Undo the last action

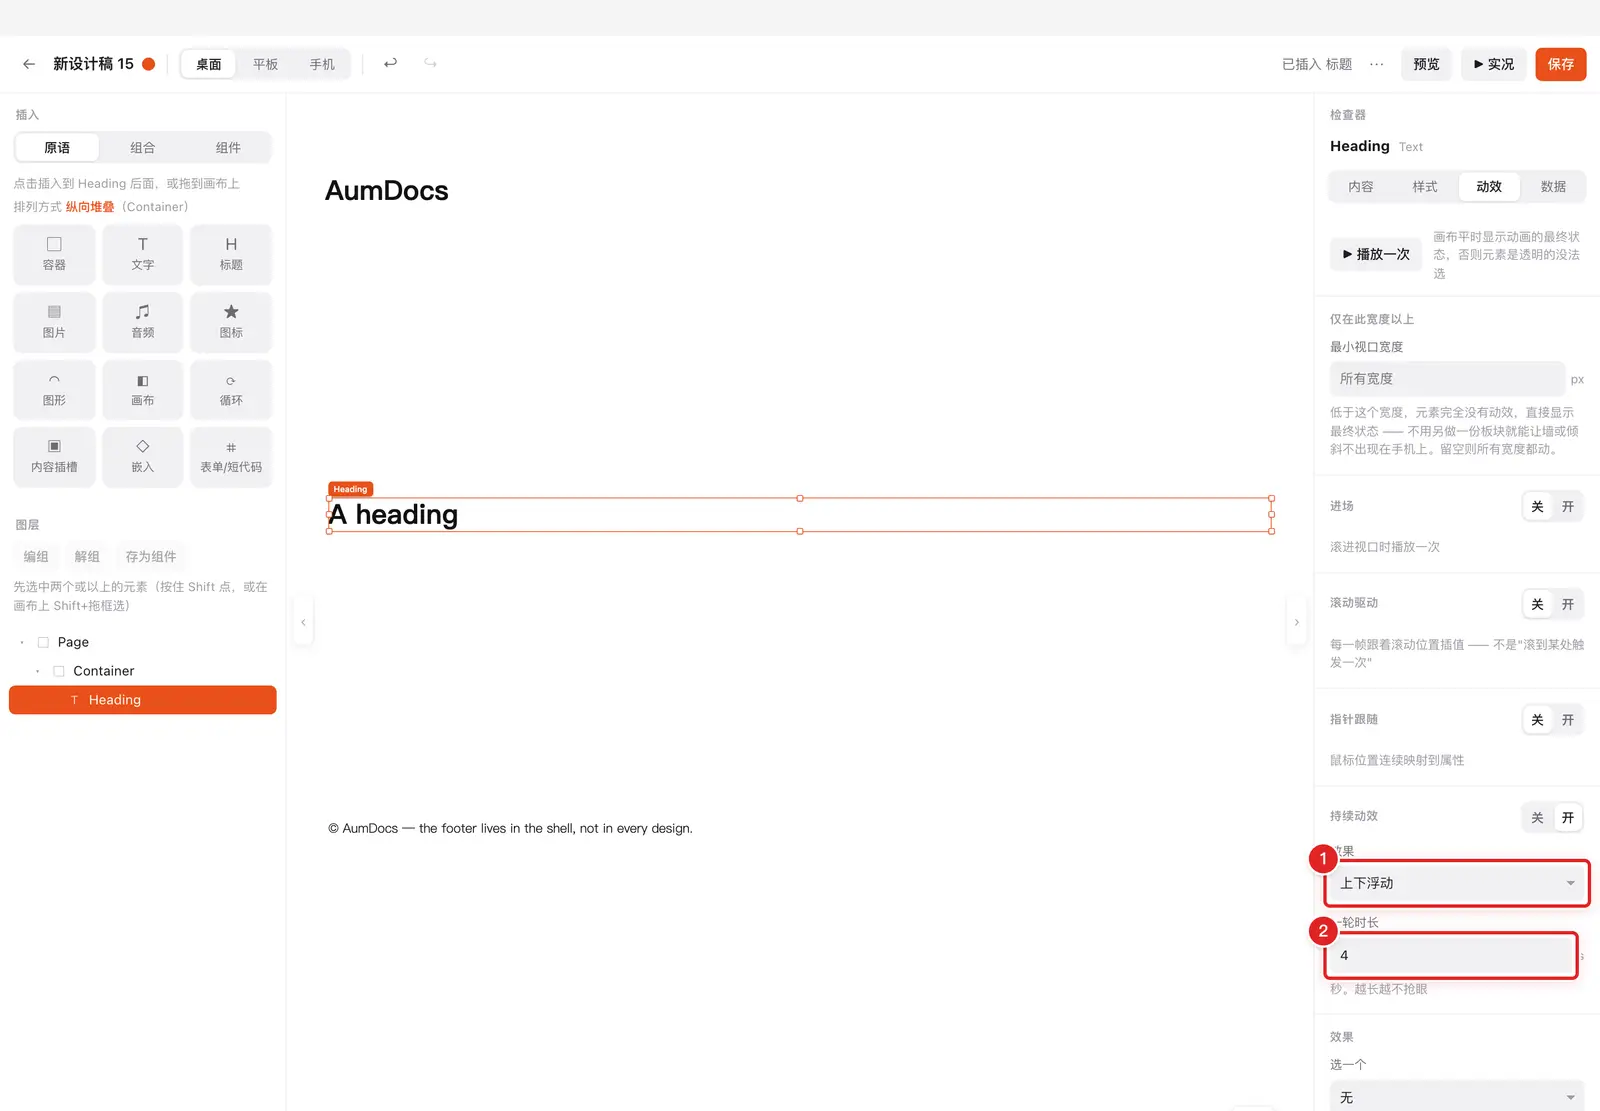[x=390, y=63]
